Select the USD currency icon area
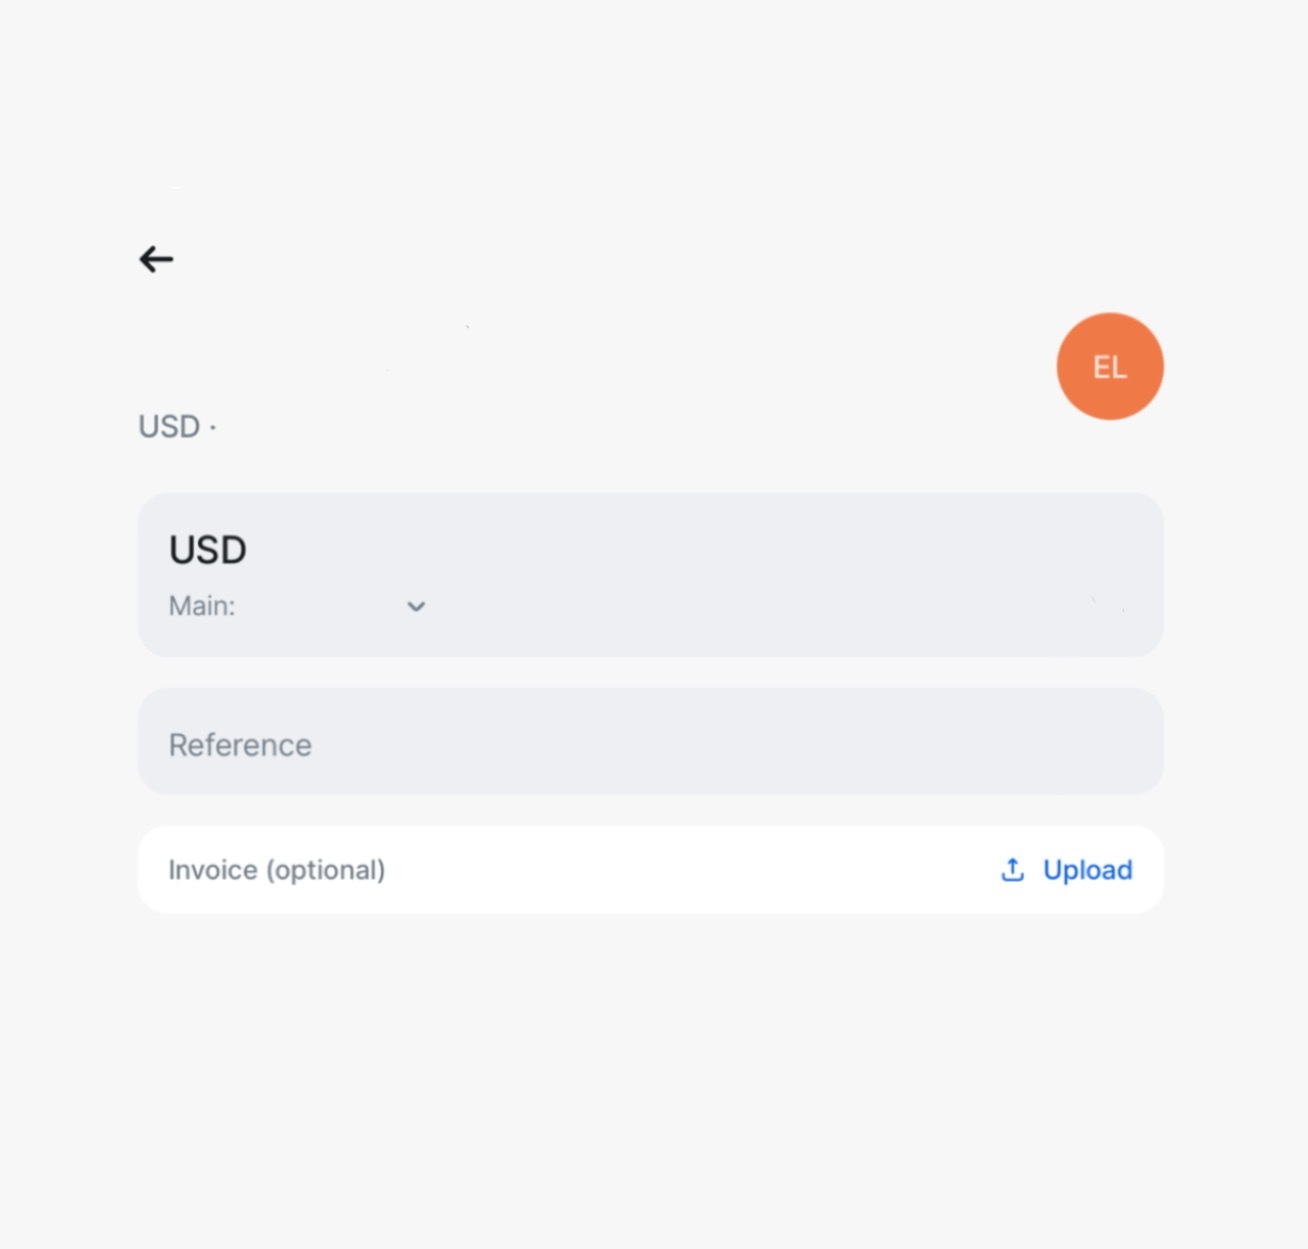 tap(170, 427)
